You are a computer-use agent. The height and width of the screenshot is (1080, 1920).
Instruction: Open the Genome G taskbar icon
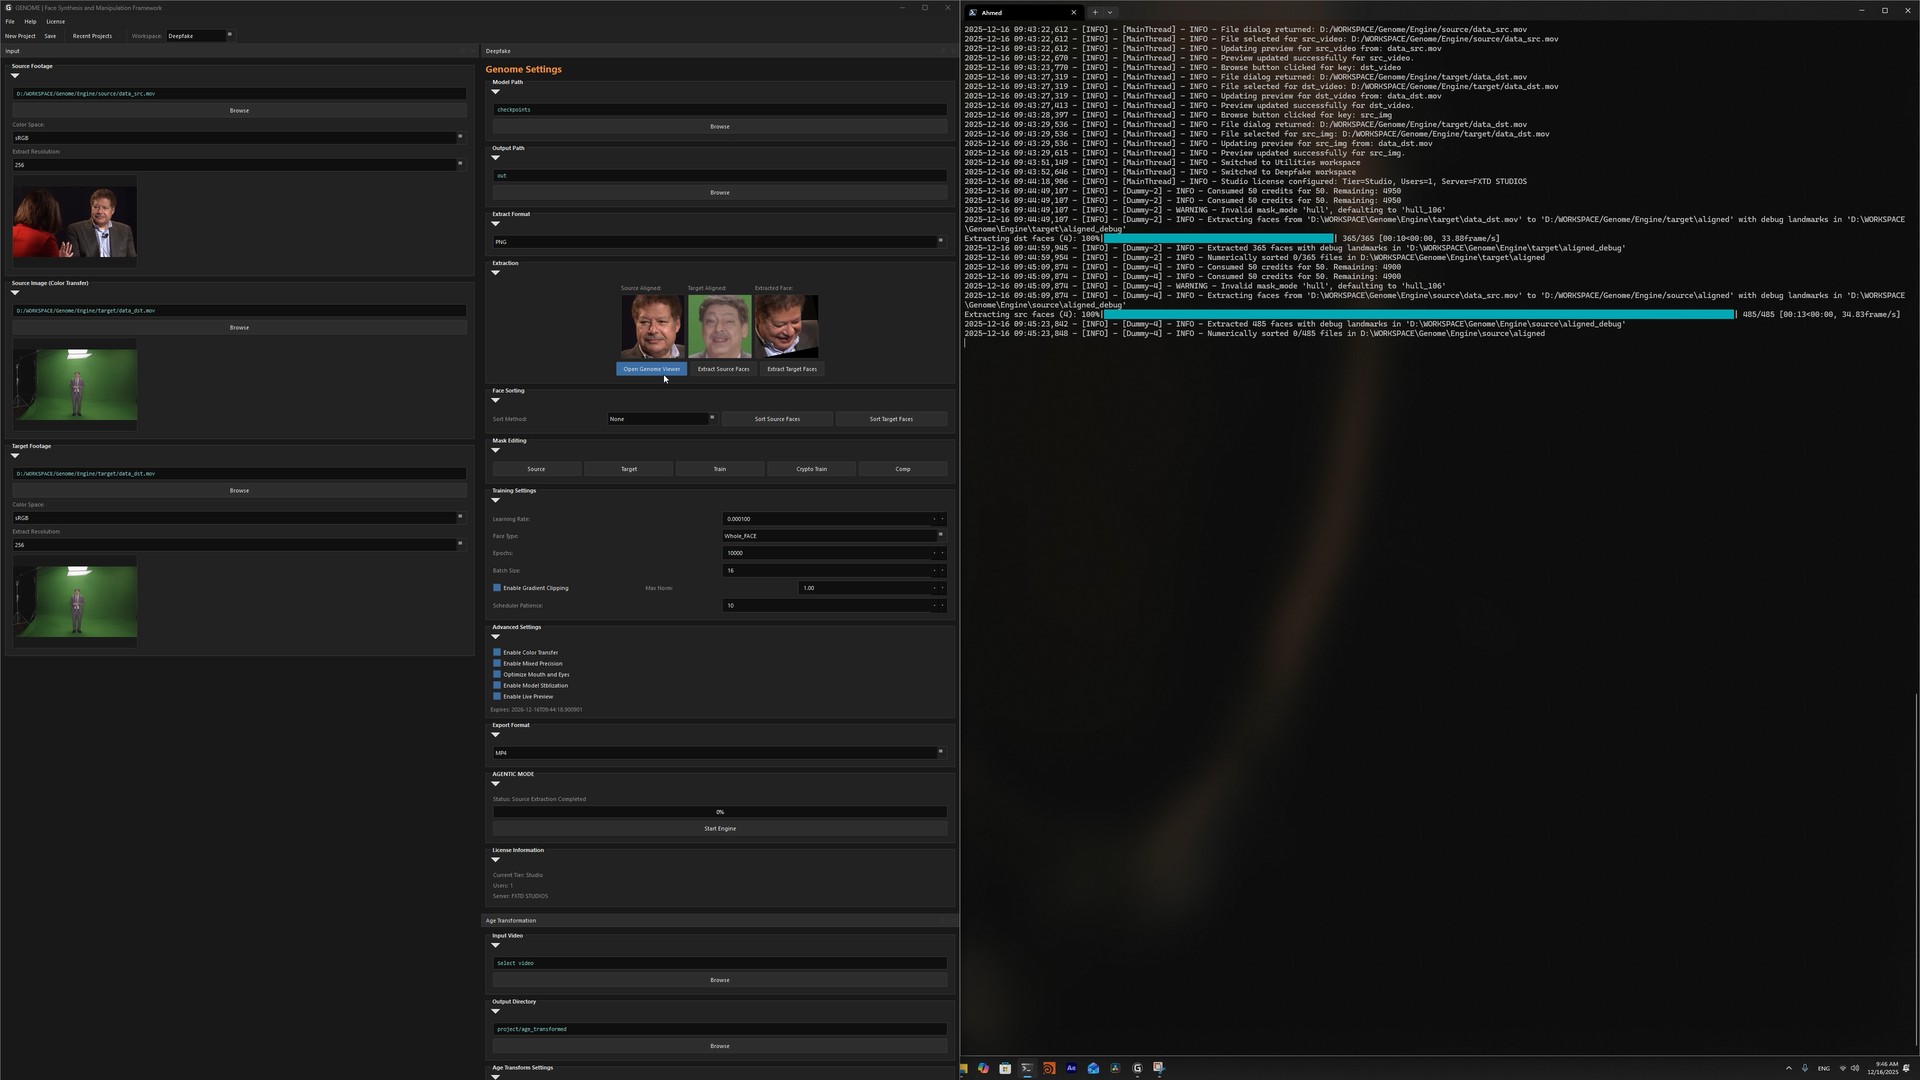point(1137,1068)
